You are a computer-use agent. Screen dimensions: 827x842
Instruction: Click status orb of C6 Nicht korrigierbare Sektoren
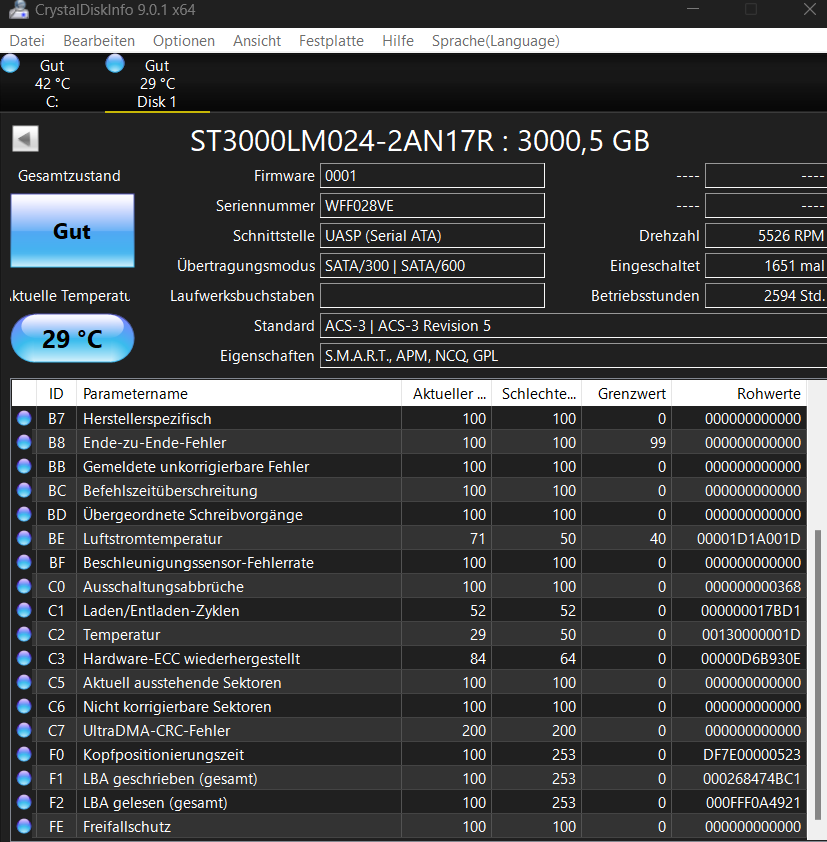pyautogui.click(x=24, y=706)
